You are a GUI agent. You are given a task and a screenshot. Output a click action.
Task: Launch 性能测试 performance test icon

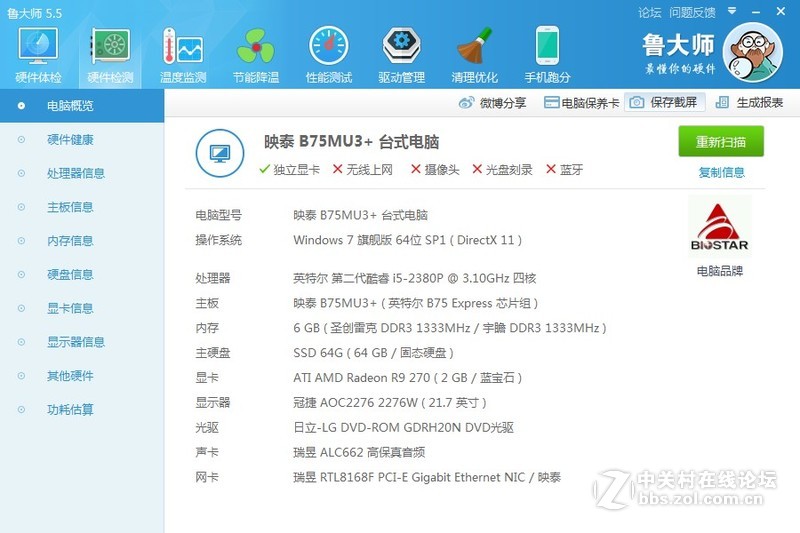coord(329,56)
